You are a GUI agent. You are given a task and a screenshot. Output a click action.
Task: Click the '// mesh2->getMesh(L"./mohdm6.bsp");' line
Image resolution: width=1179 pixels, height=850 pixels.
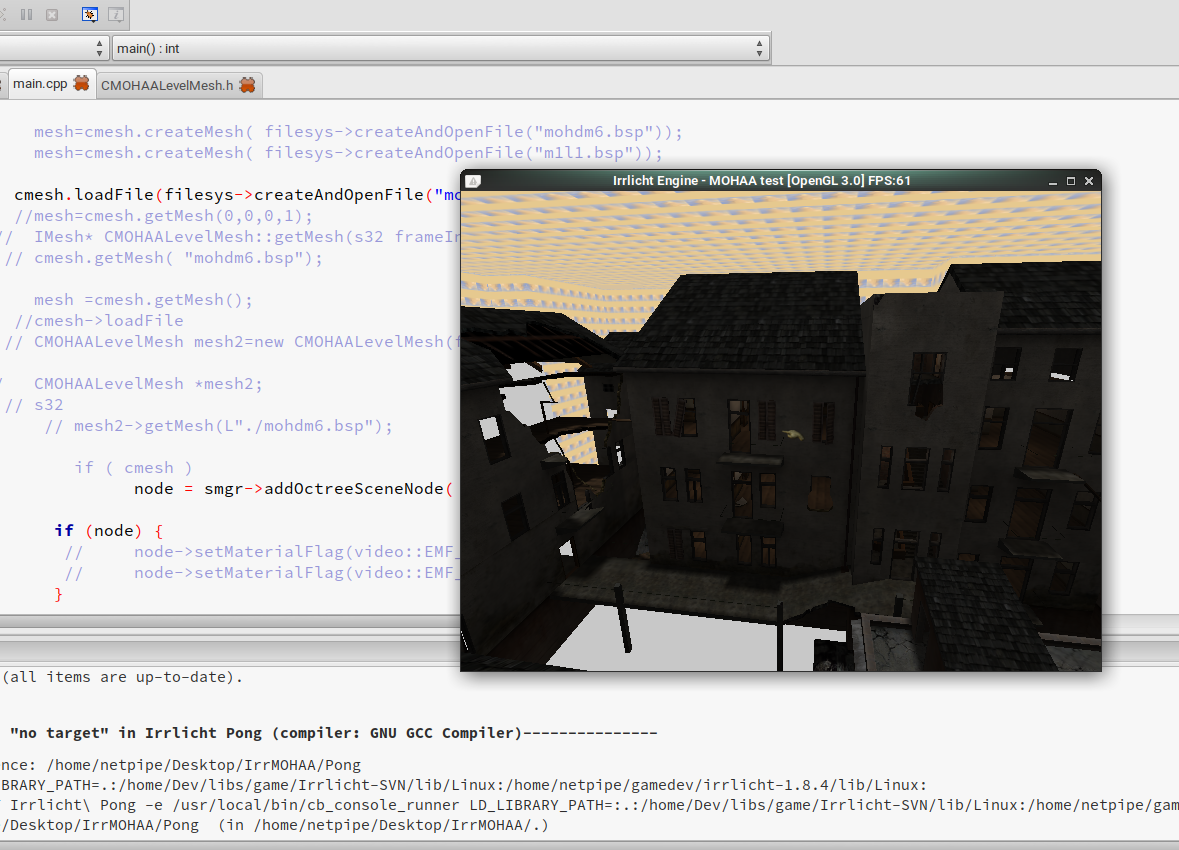[218, 427]
